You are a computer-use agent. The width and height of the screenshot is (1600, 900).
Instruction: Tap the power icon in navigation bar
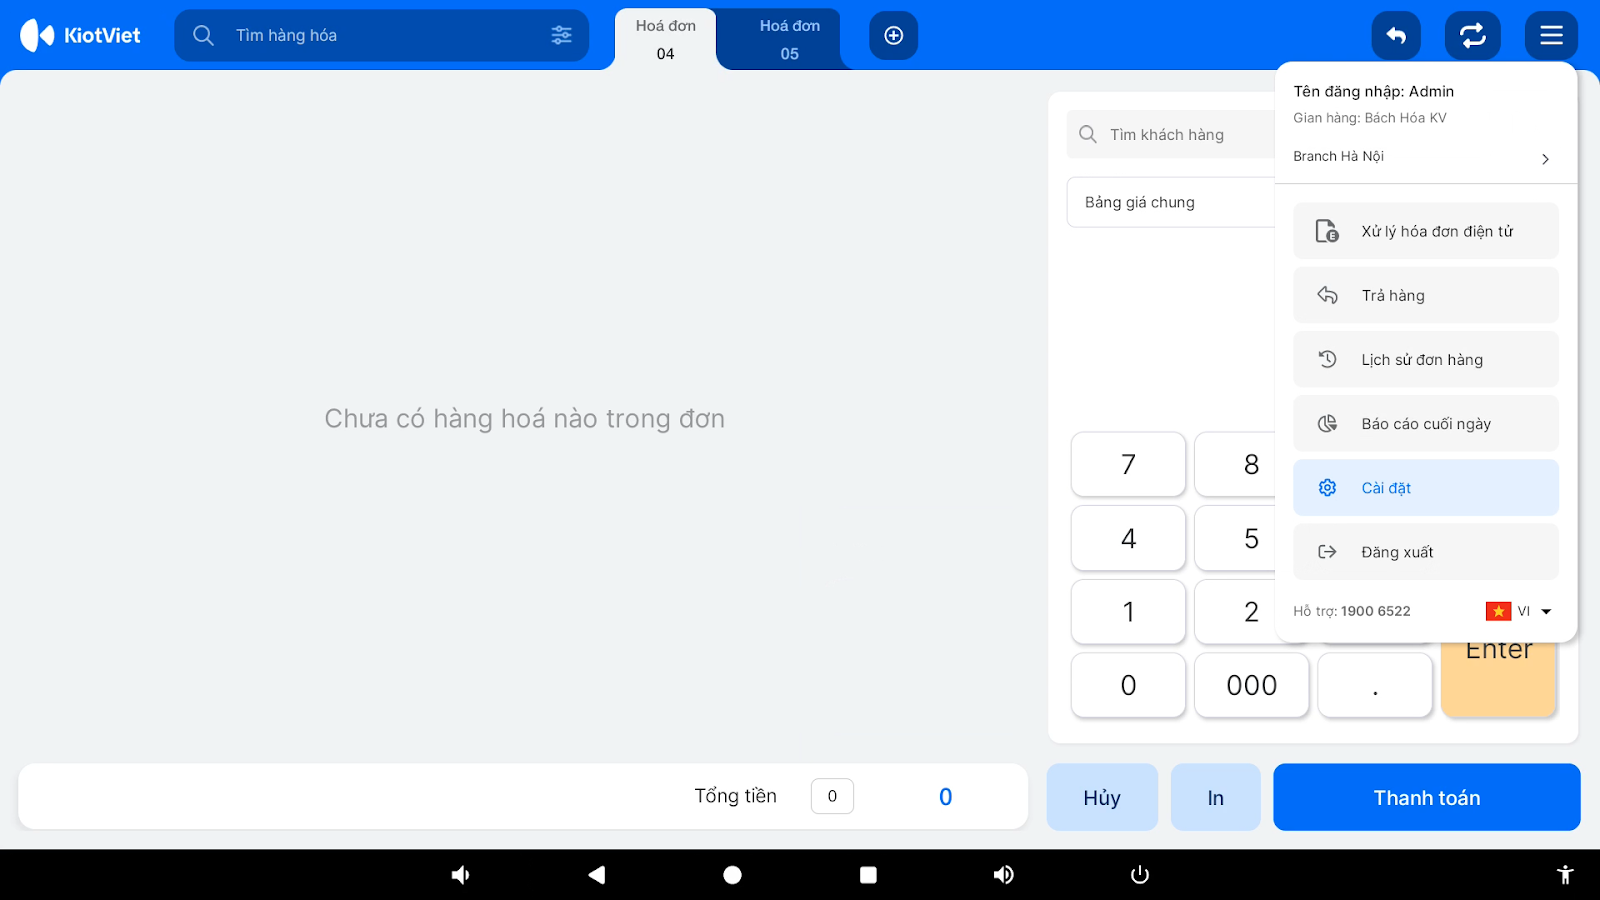point(1139,875)
